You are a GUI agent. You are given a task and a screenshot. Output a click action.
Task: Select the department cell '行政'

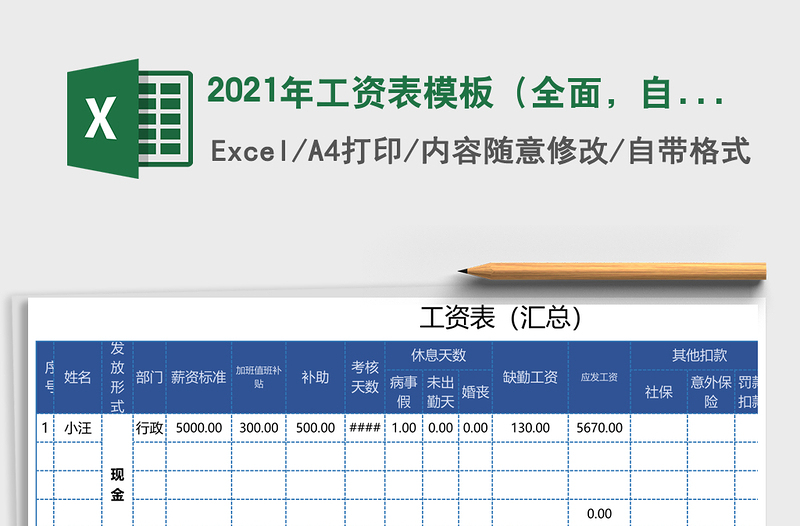[149, 428]
